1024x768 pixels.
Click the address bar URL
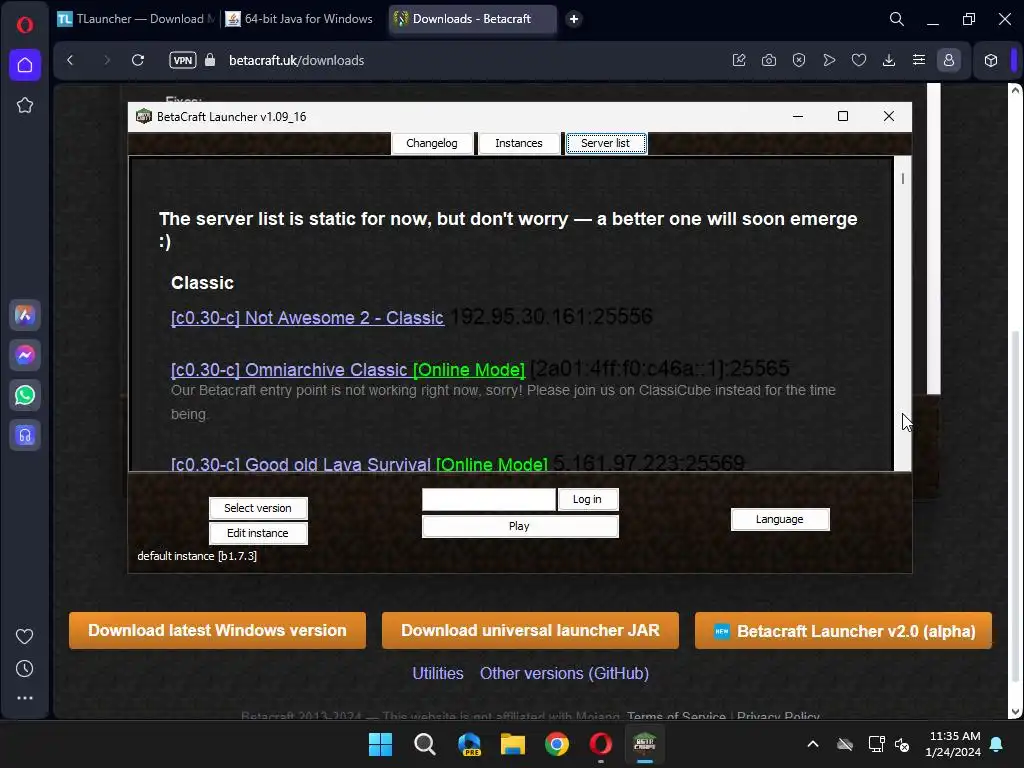coord(296,60)
